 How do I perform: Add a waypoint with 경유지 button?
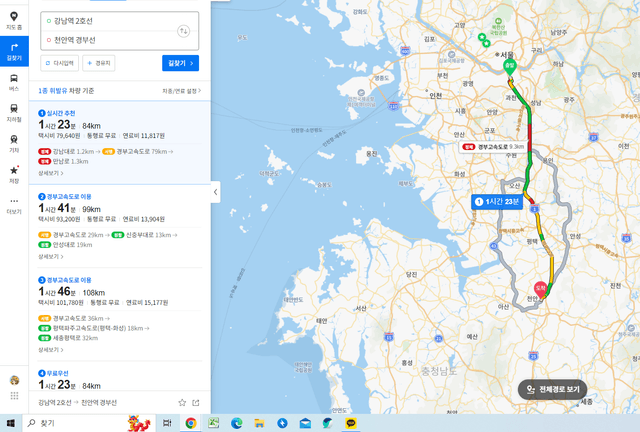click(99, 63)
